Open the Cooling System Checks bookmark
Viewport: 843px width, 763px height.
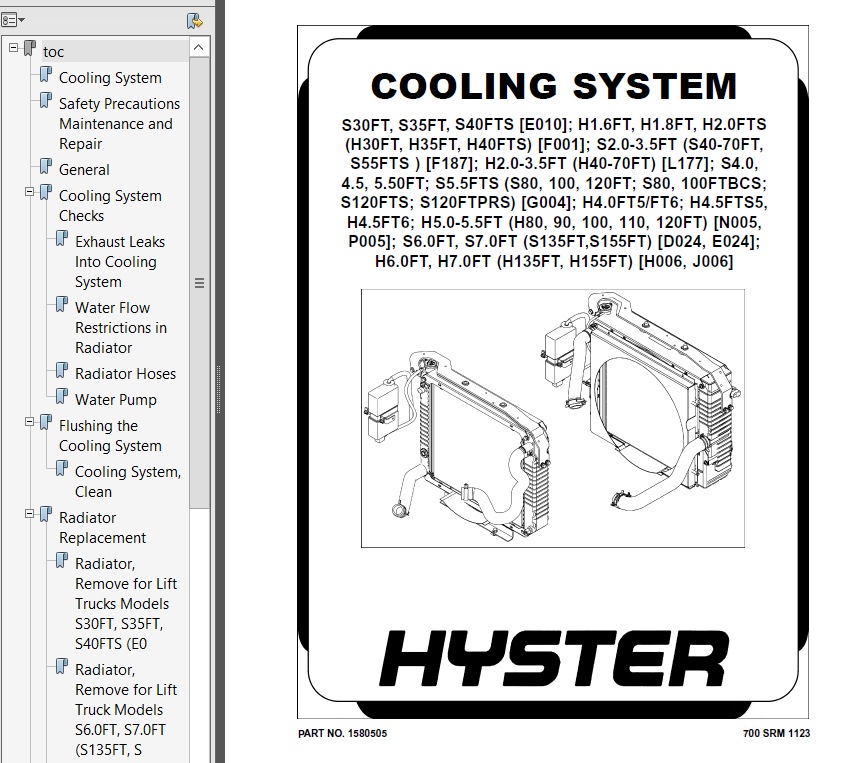pos(110,206)
